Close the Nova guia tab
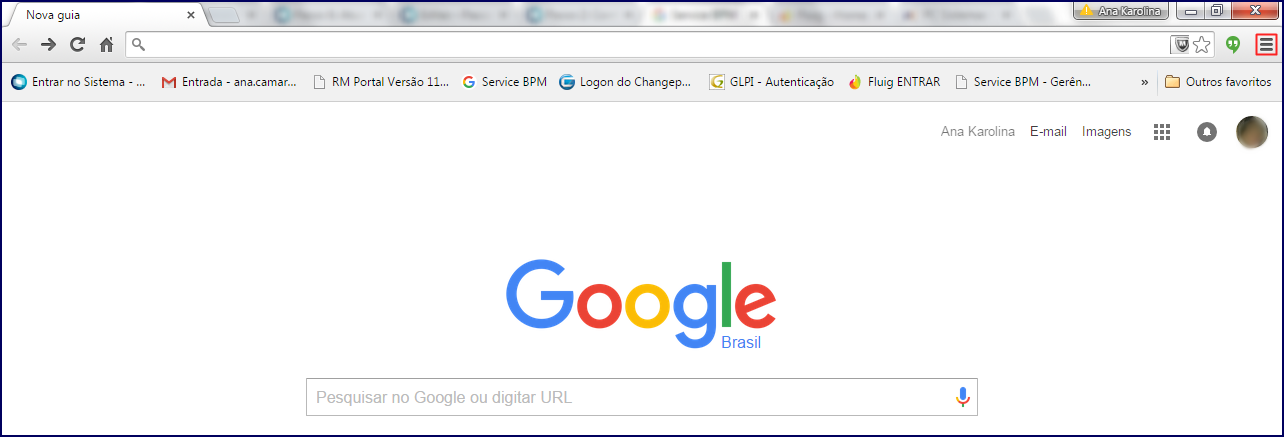The image size is (1284, 437). pos(191,15)
